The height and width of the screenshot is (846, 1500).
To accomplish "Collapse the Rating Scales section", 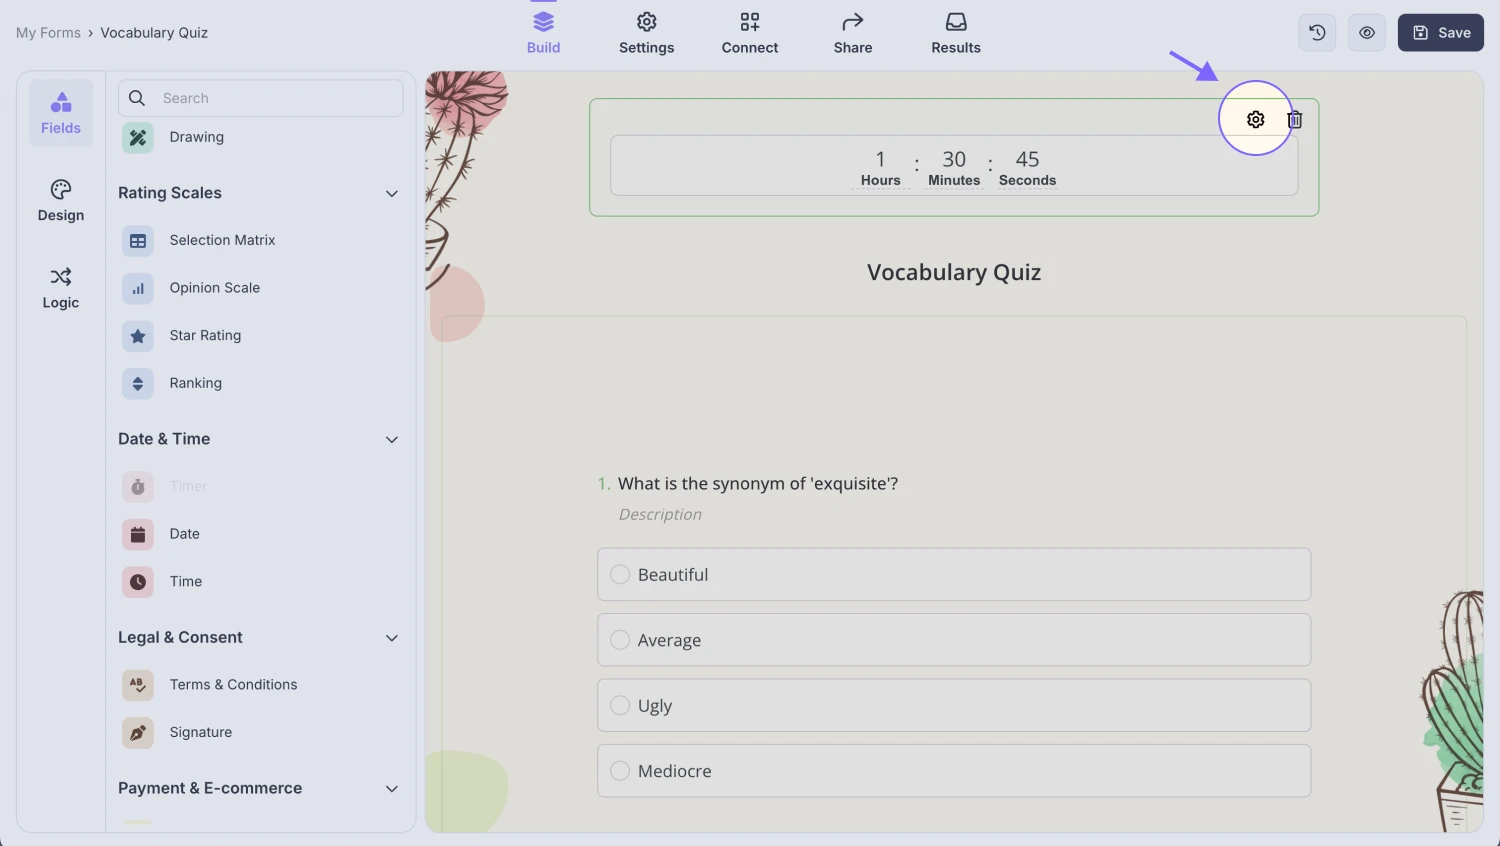I will (x=392, y=194).
